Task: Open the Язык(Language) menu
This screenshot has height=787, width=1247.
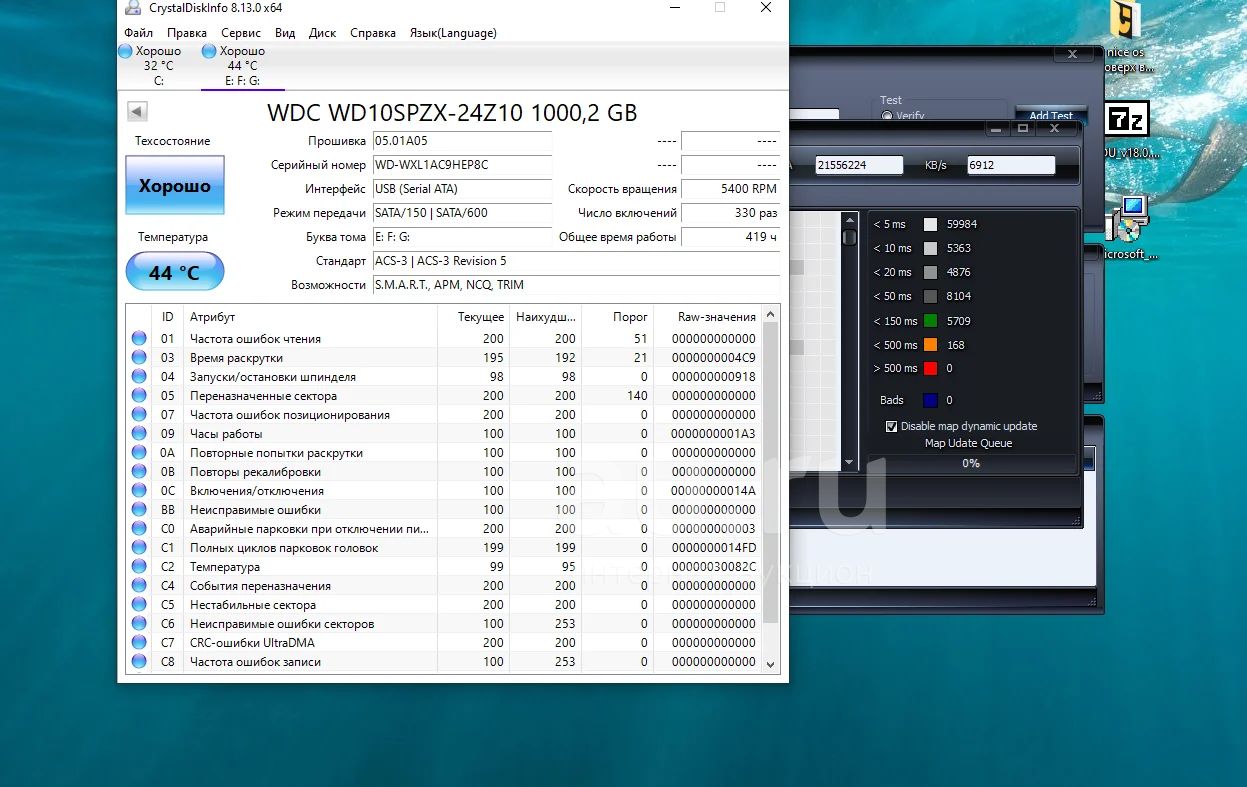Action: coord(453,33)
